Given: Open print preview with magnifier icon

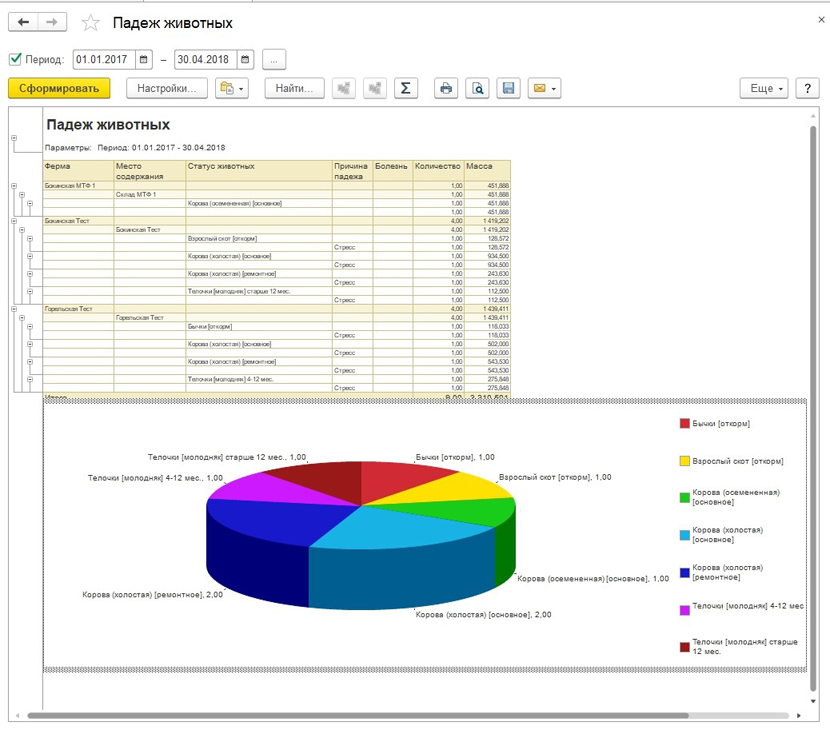Looking at the screenshot, I should (x=478, y=88).
